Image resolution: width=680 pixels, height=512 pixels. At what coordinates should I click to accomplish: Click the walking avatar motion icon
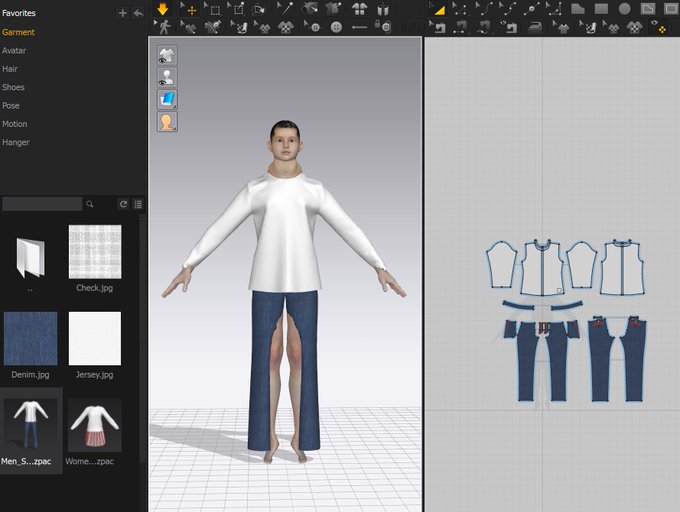tap(163, 27)
